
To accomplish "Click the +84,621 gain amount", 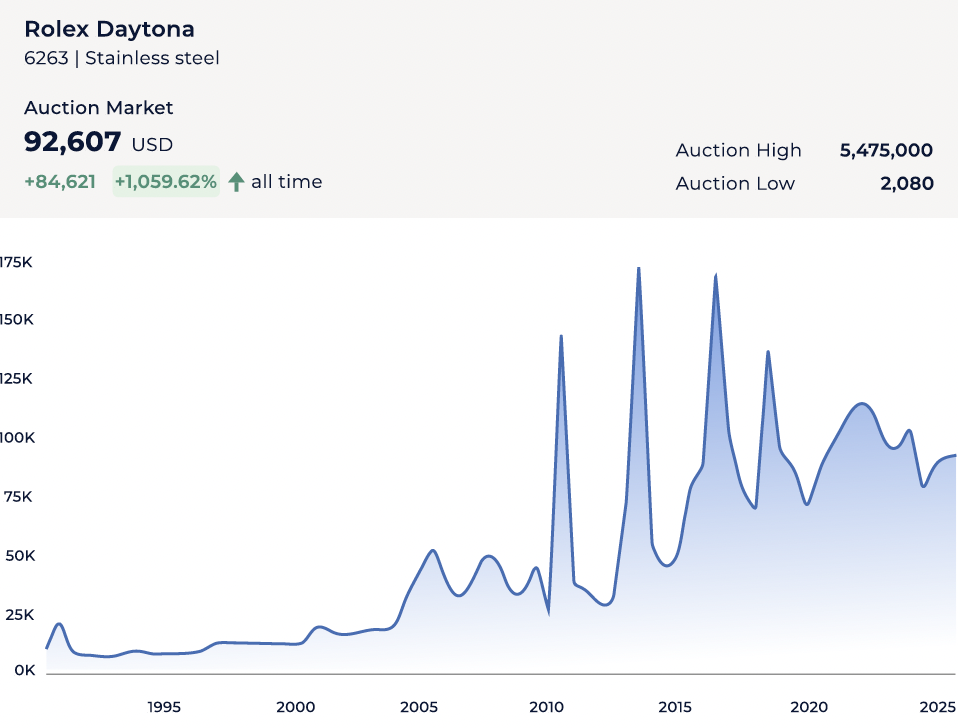I will click(x=60, y=182).
